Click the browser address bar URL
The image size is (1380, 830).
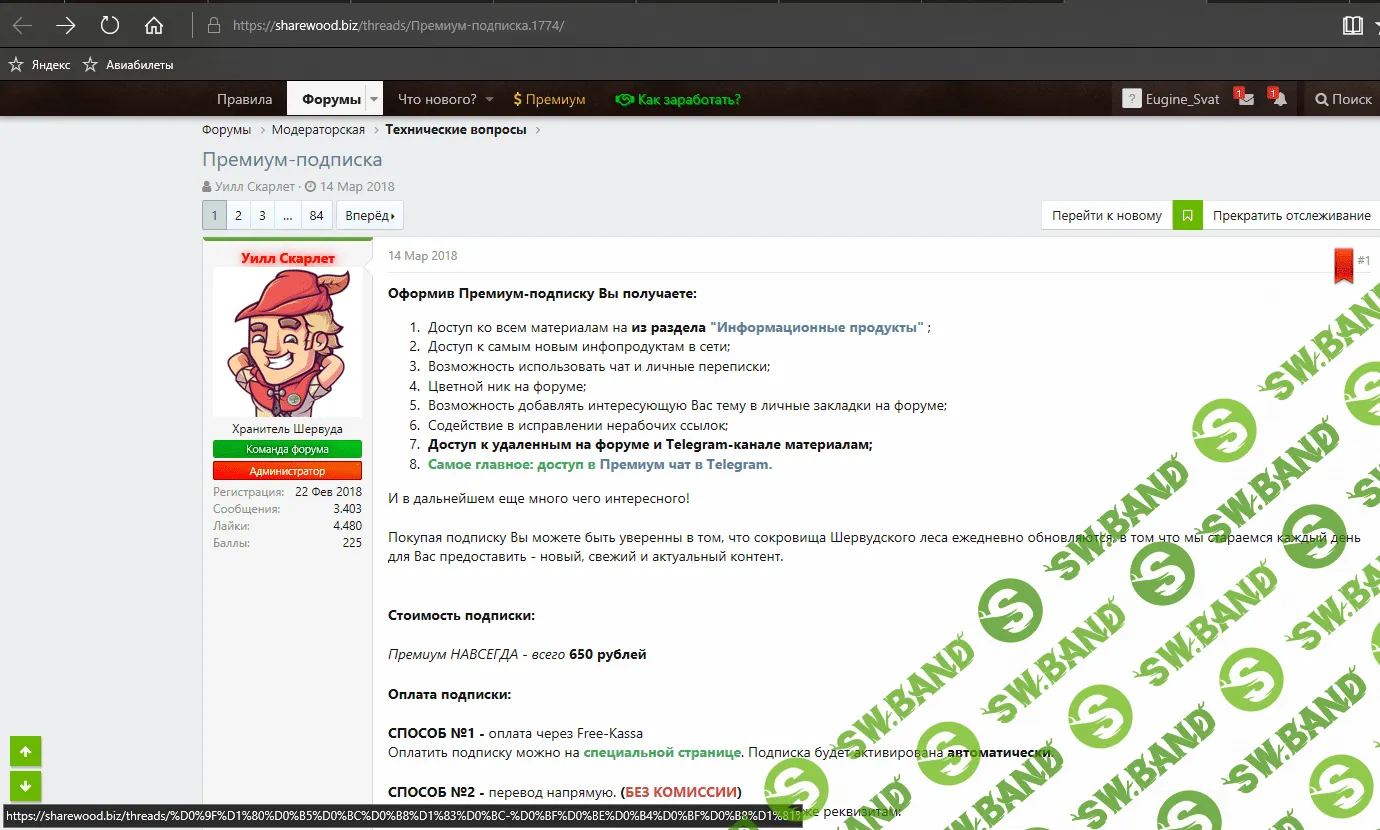(398, 26)
